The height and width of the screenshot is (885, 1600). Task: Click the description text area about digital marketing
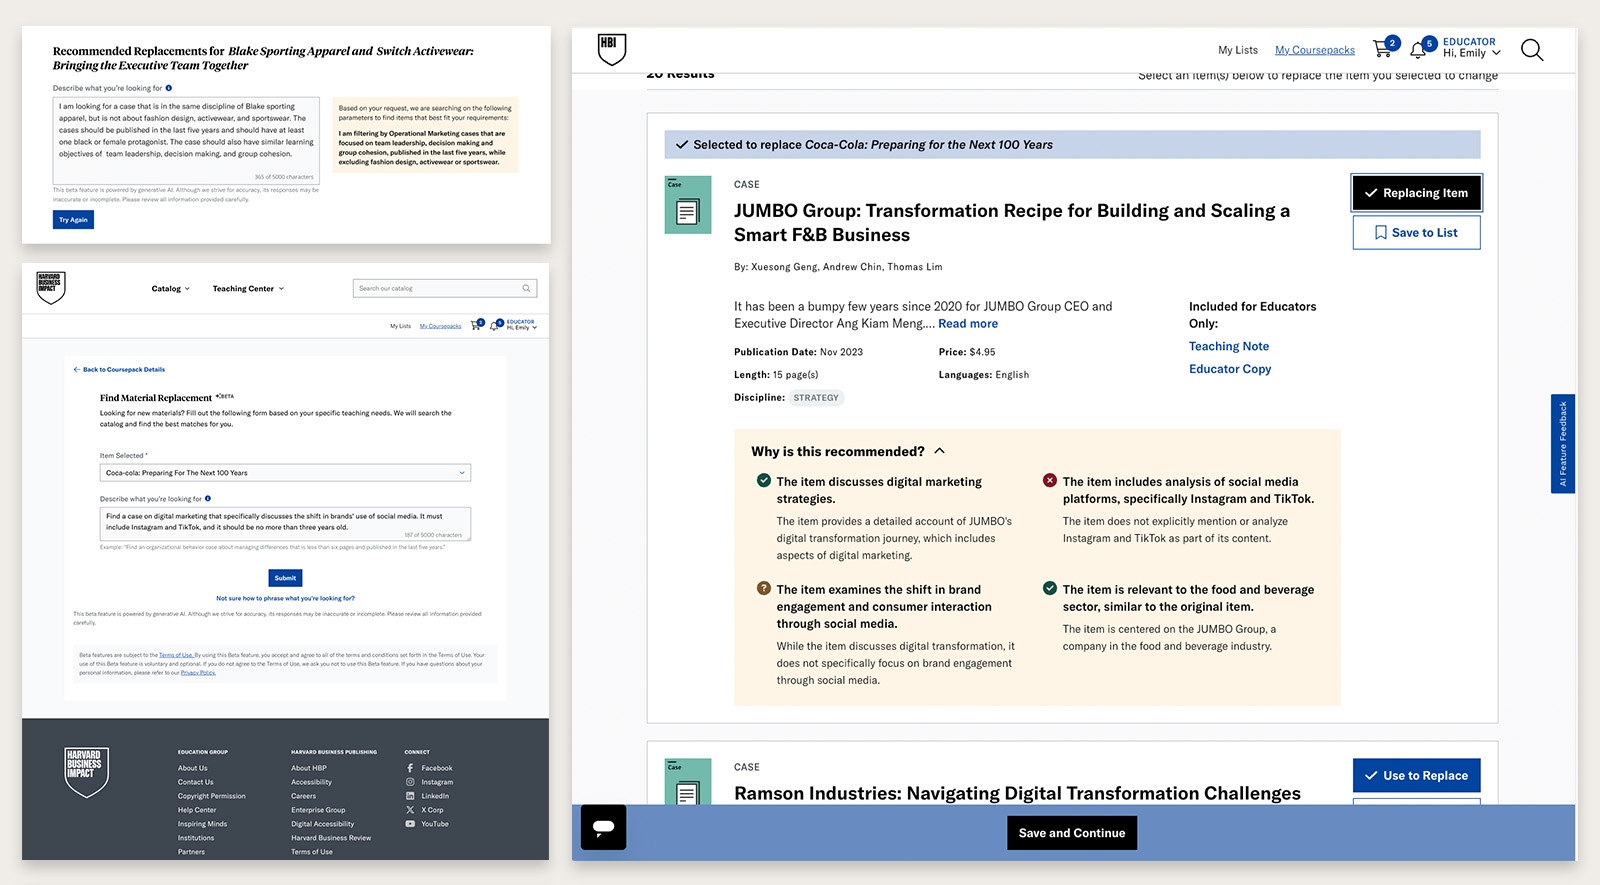pyautogui.click(x=285, y=523)
